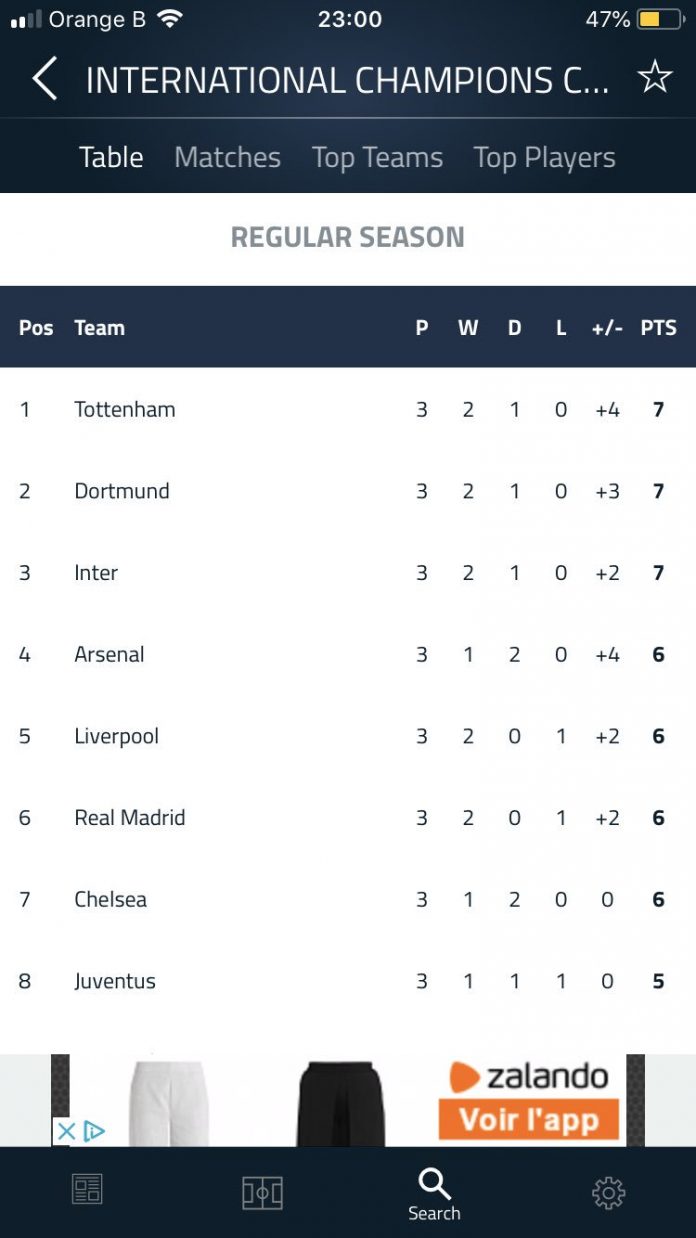Select Juventus in position 8
The width and height of the screenshot is (696, 1238).
pos(115,981)
